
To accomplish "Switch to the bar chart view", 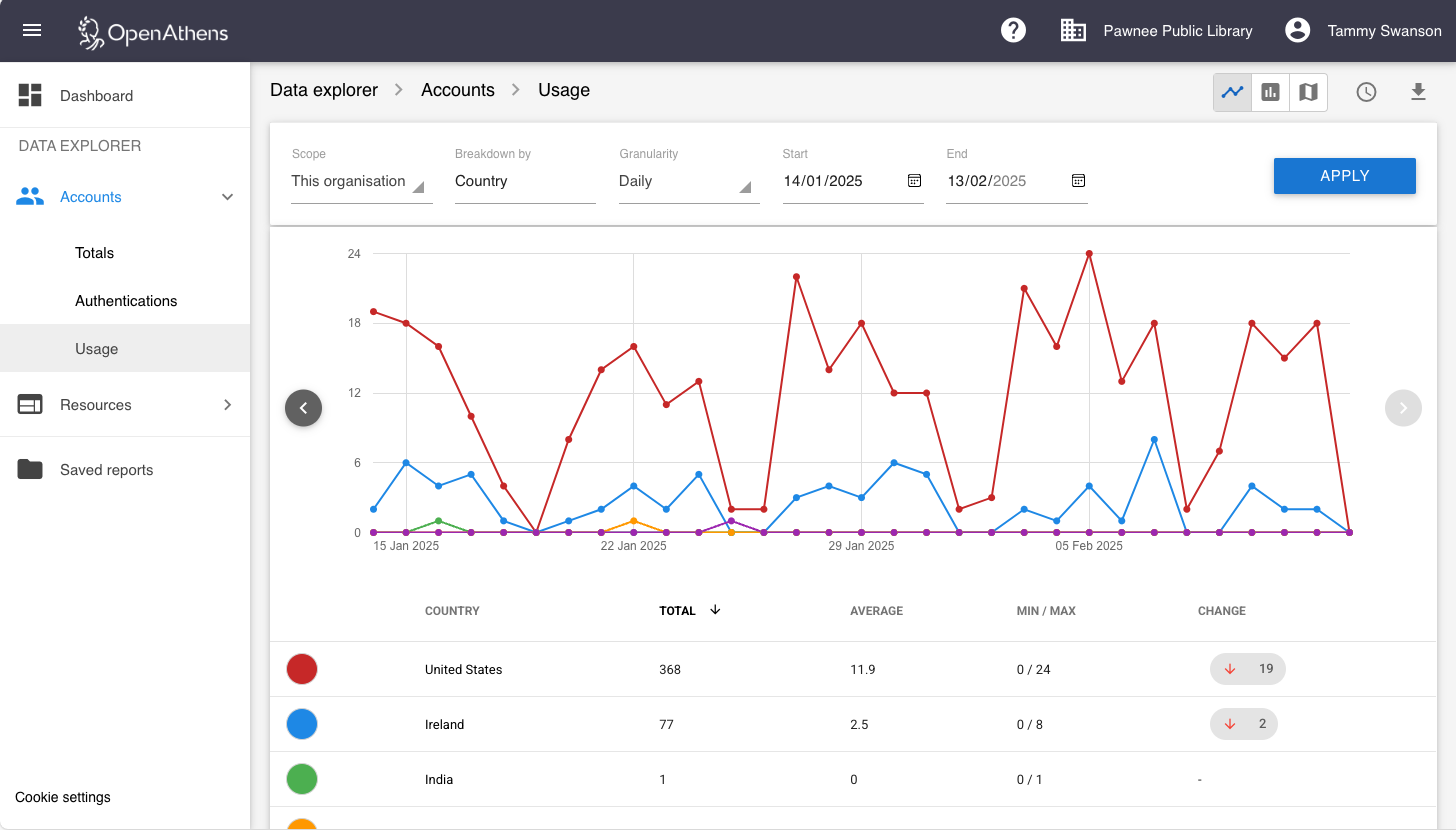I will [x=1270, y=92].
